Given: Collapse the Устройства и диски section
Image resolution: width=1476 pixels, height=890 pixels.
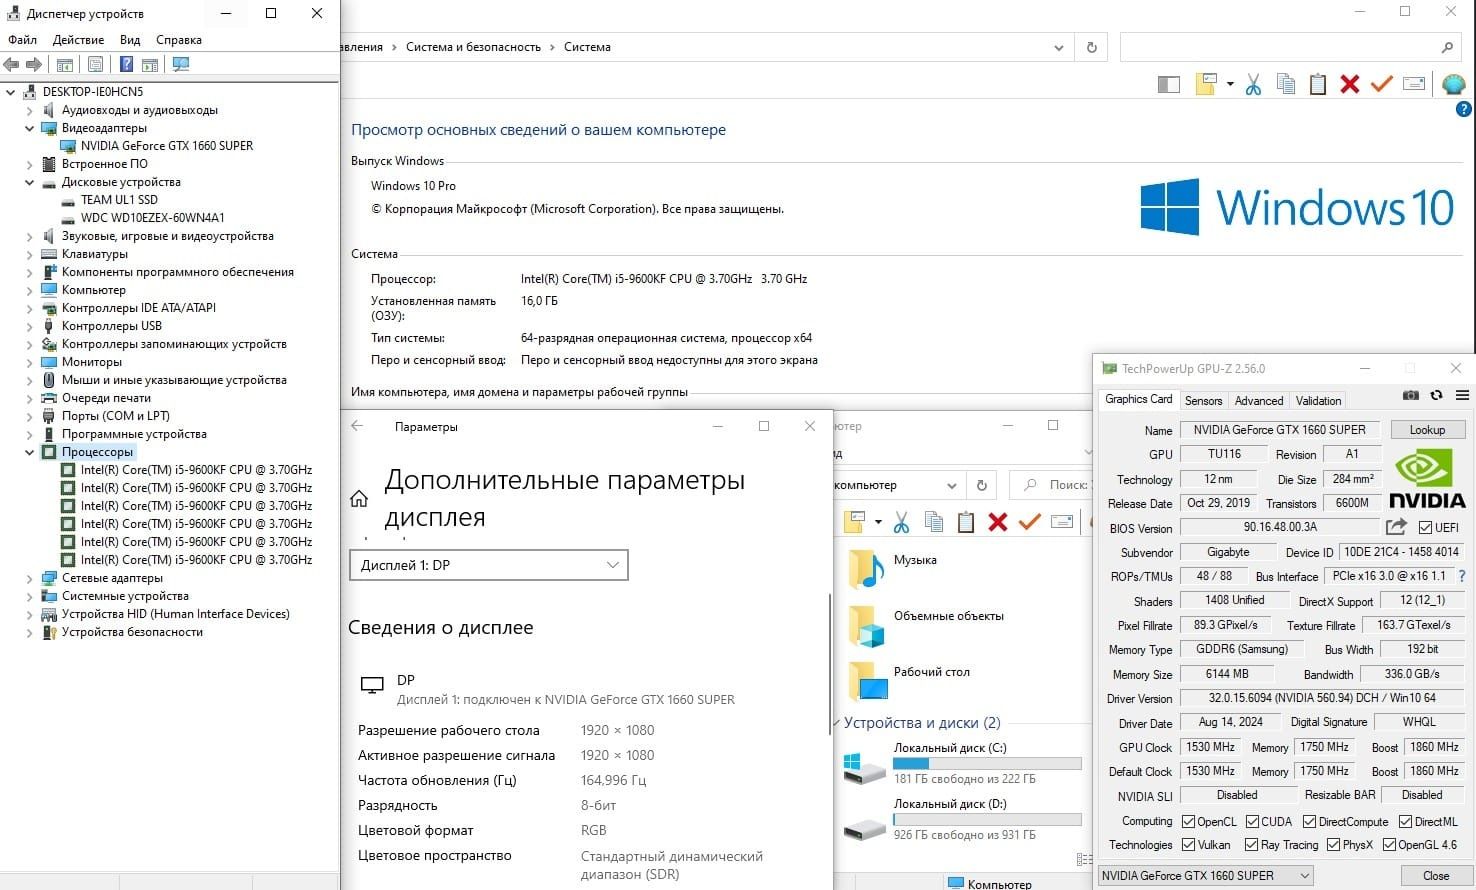Looking at the screenshot, I should 837,723.
